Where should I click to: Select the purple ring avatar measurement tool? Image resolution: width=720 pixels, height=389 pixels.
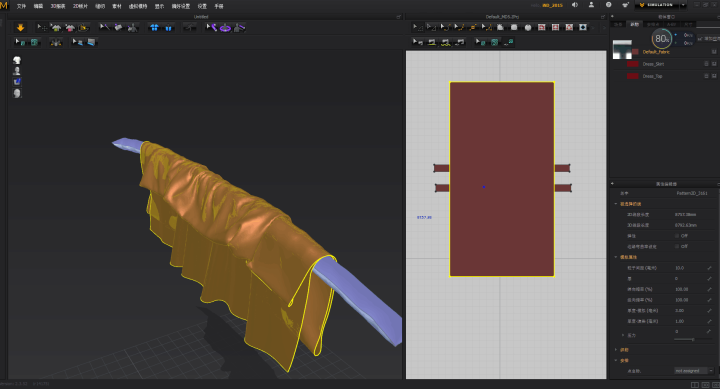[225, 28]
